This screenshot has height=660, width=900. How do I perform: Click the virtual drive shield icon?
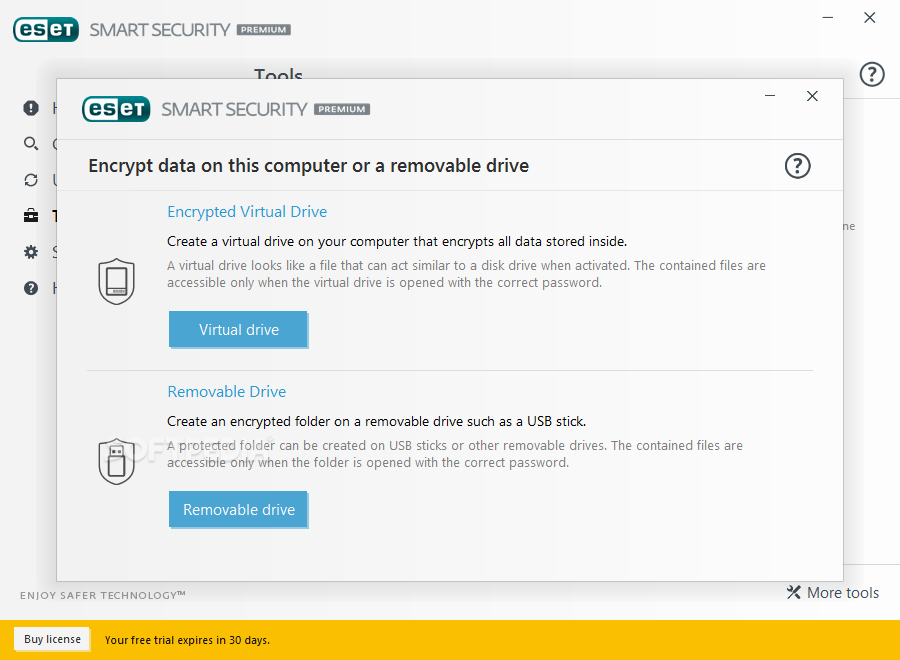pos(117,281)
